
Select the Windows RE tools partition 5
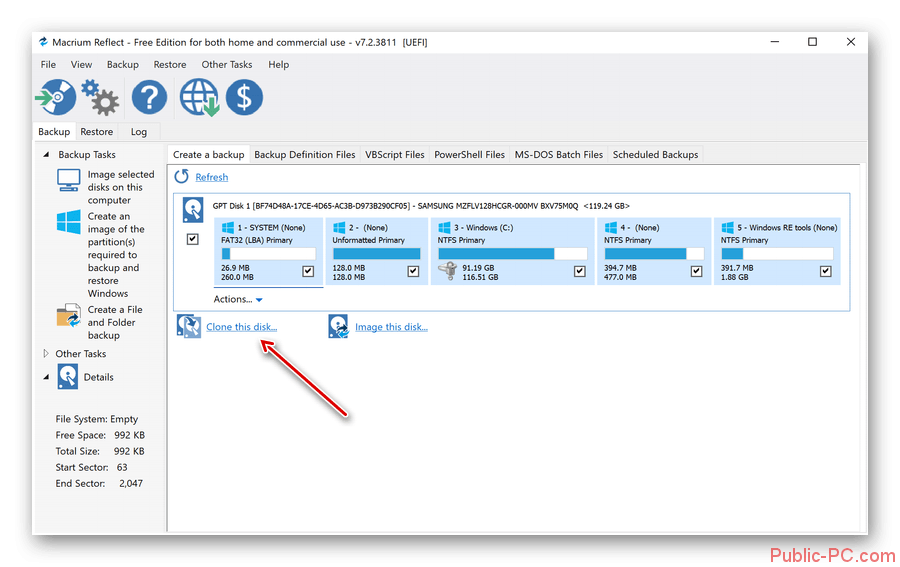coord(777,250)
